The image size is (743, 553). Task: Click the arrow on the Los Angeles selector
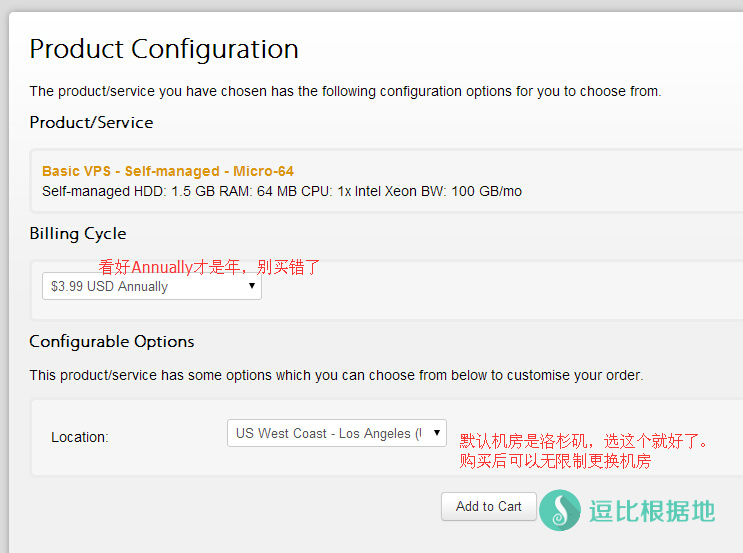(437, 433)
